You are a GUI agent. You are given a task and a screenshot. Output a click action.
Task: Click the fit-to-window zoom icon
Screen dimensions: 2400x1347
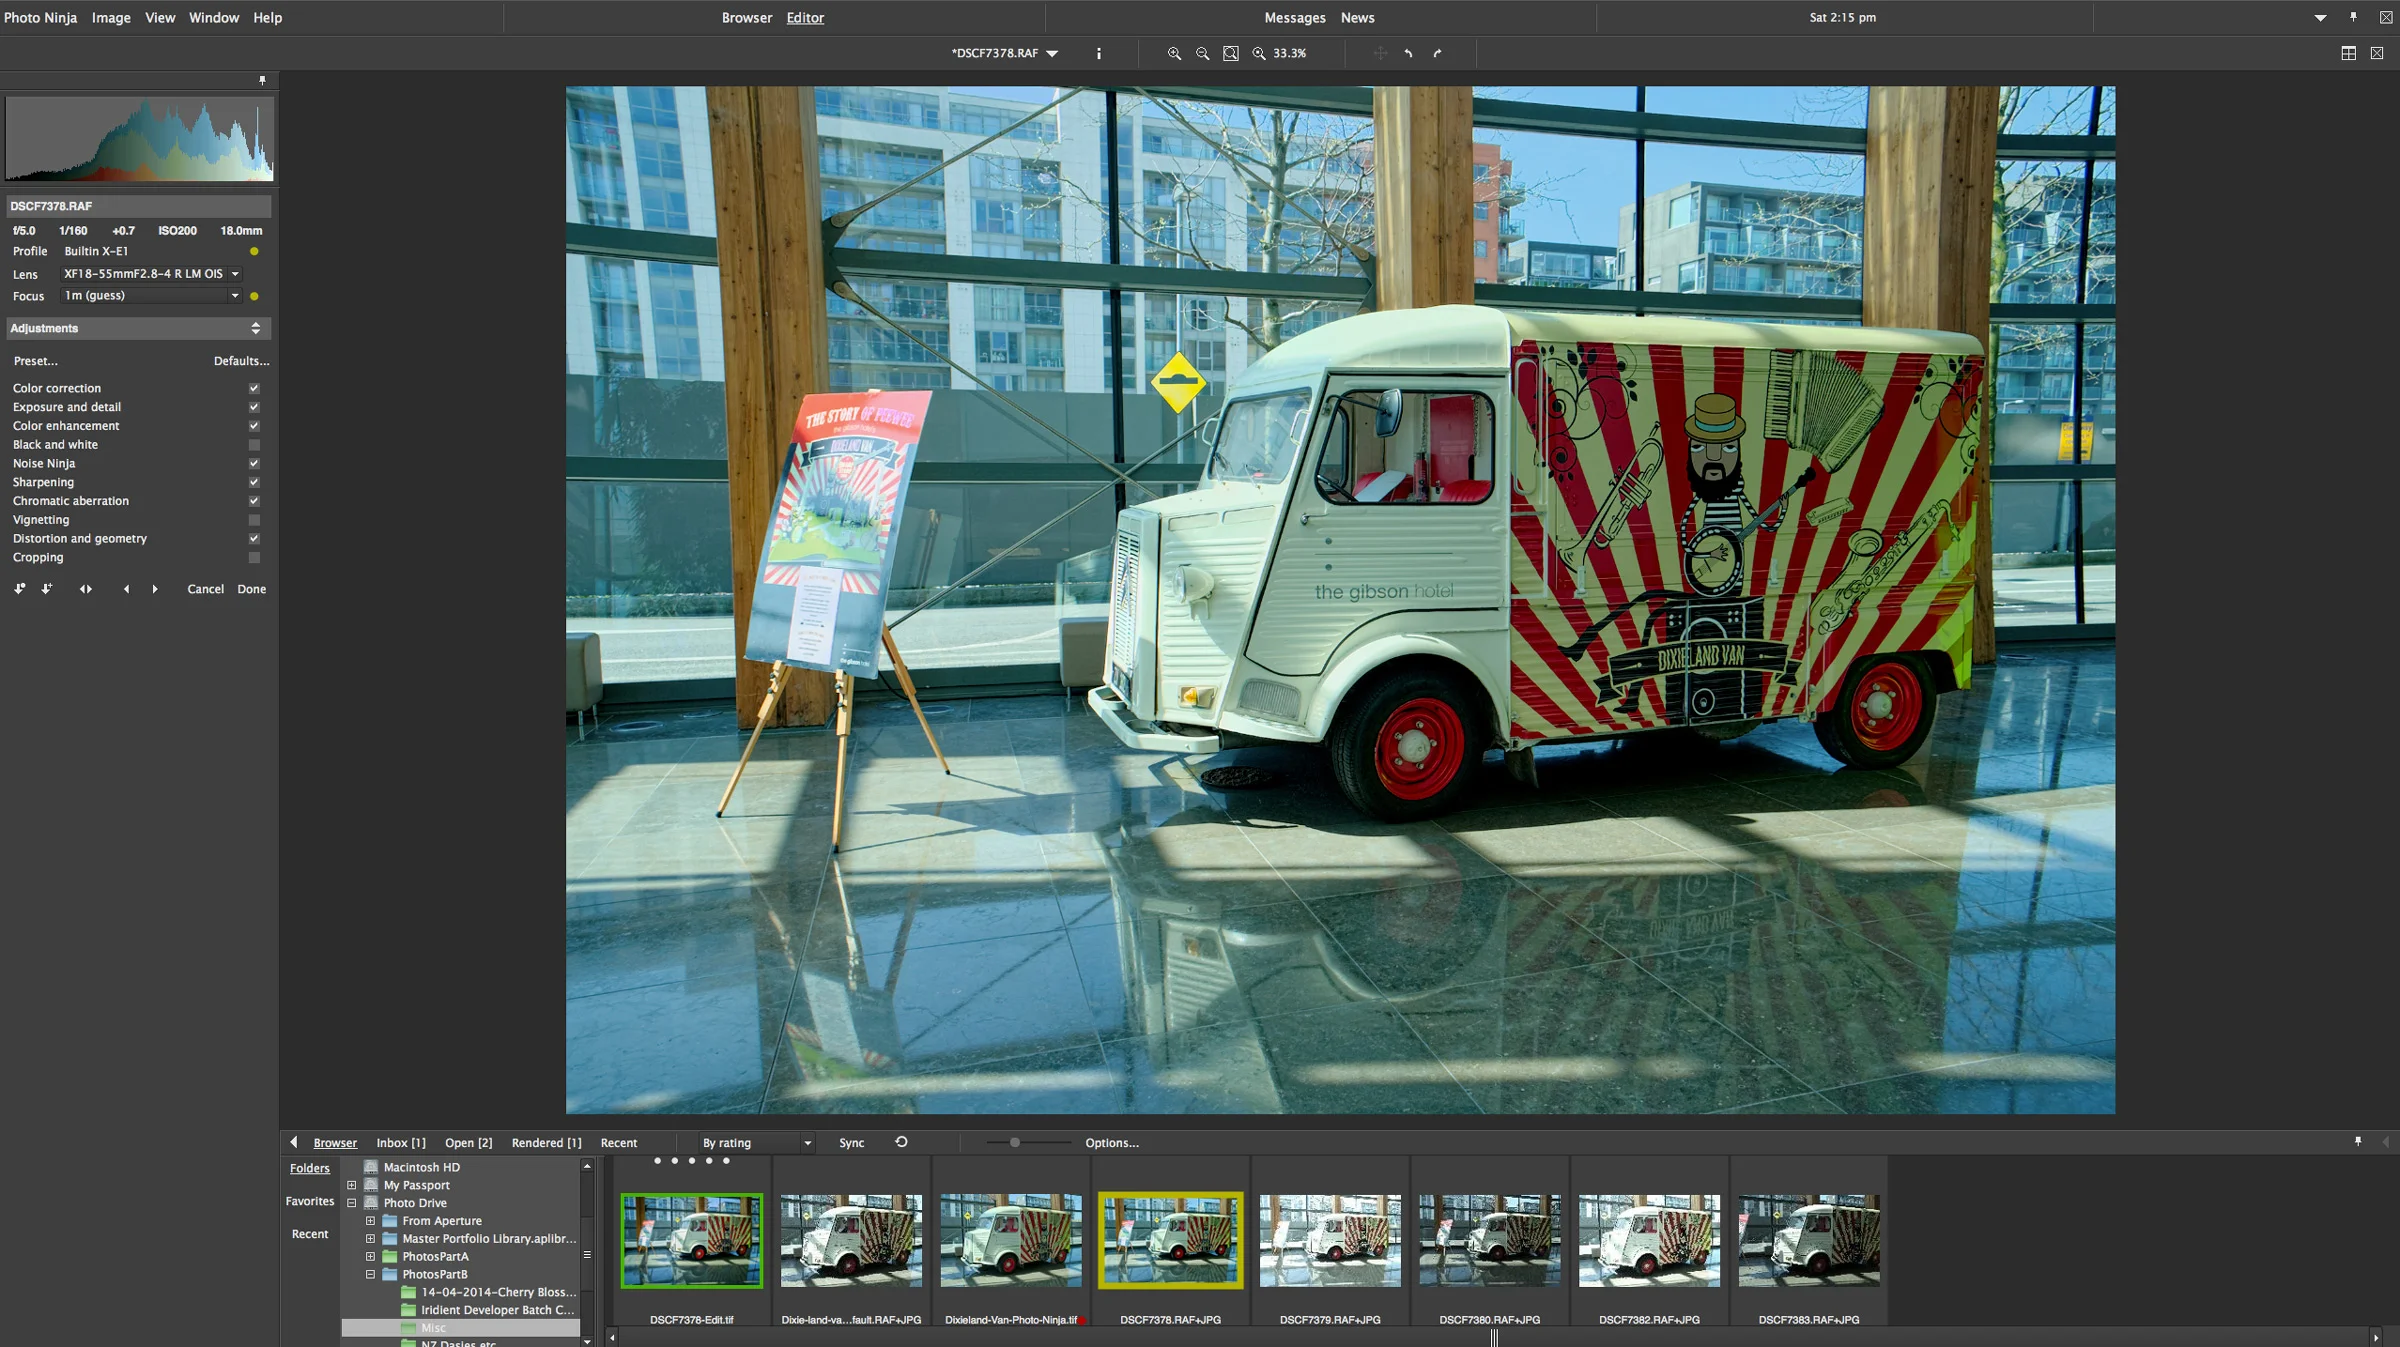point(1231,53)
